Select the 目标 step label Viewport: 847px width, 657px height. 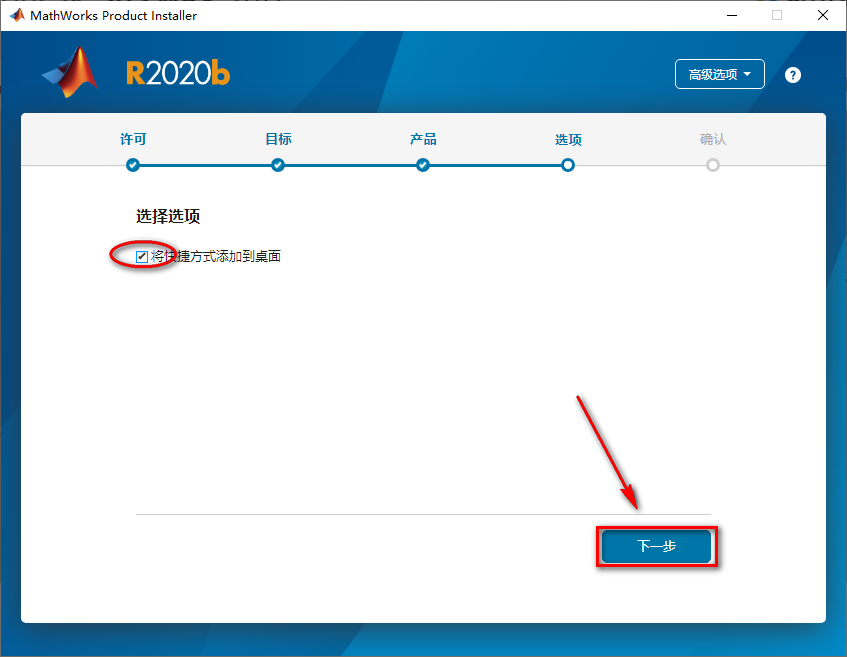[278, 140]
